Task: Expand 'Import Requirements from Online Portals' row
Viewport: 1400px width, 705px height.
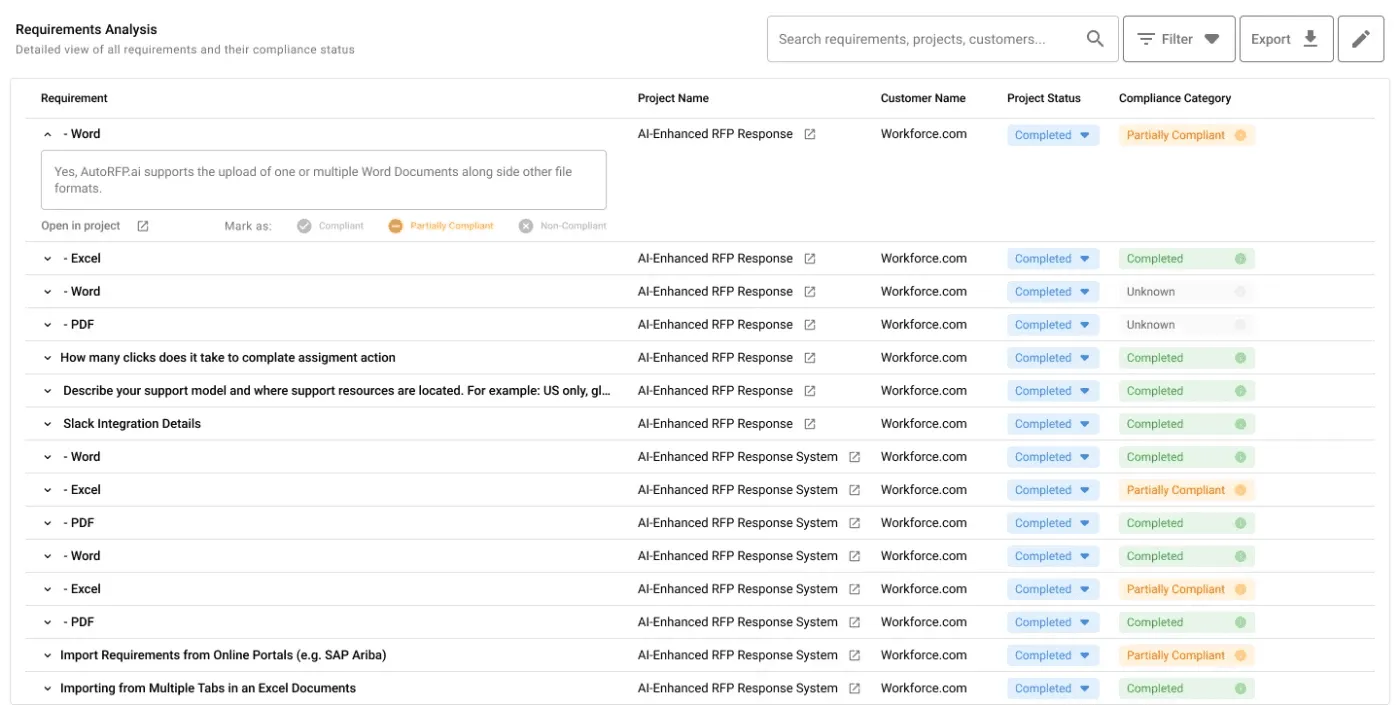Action: tap(47, 655)
